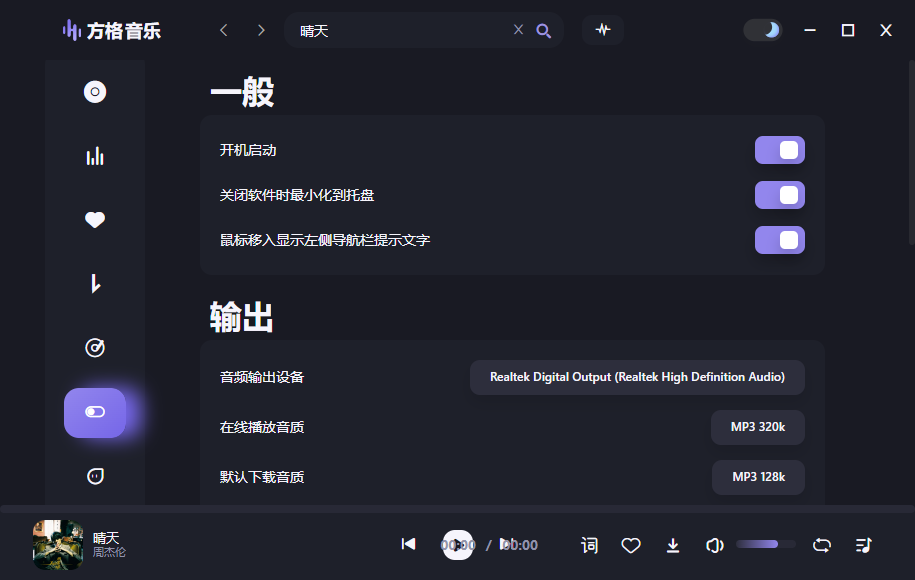Toggle dark mode moon switch

[763, 30]
